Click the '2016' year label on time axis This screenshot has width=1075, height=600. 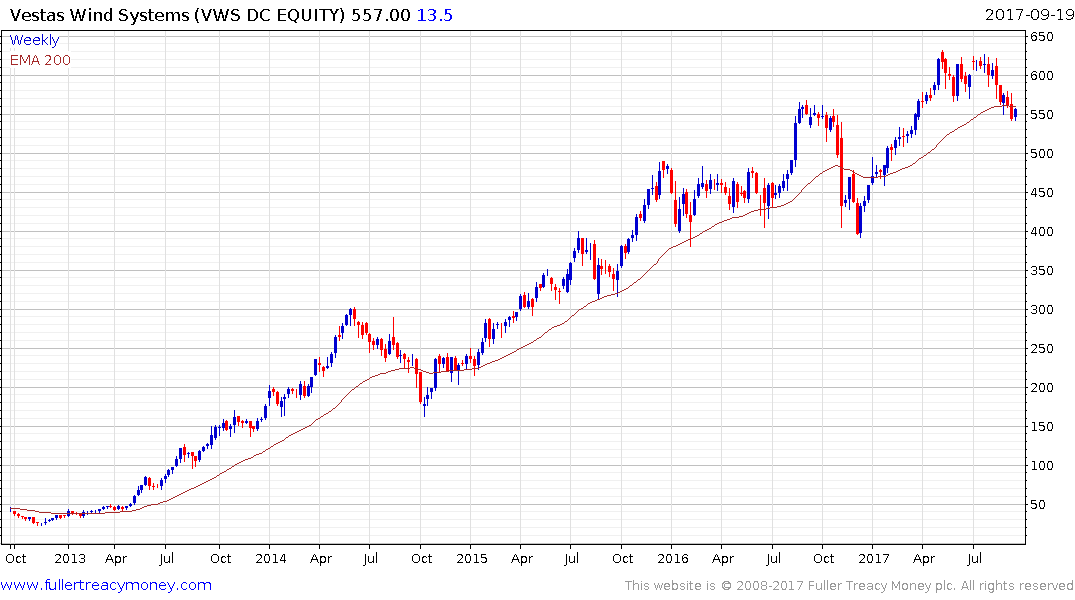click(x=673, y=559)
